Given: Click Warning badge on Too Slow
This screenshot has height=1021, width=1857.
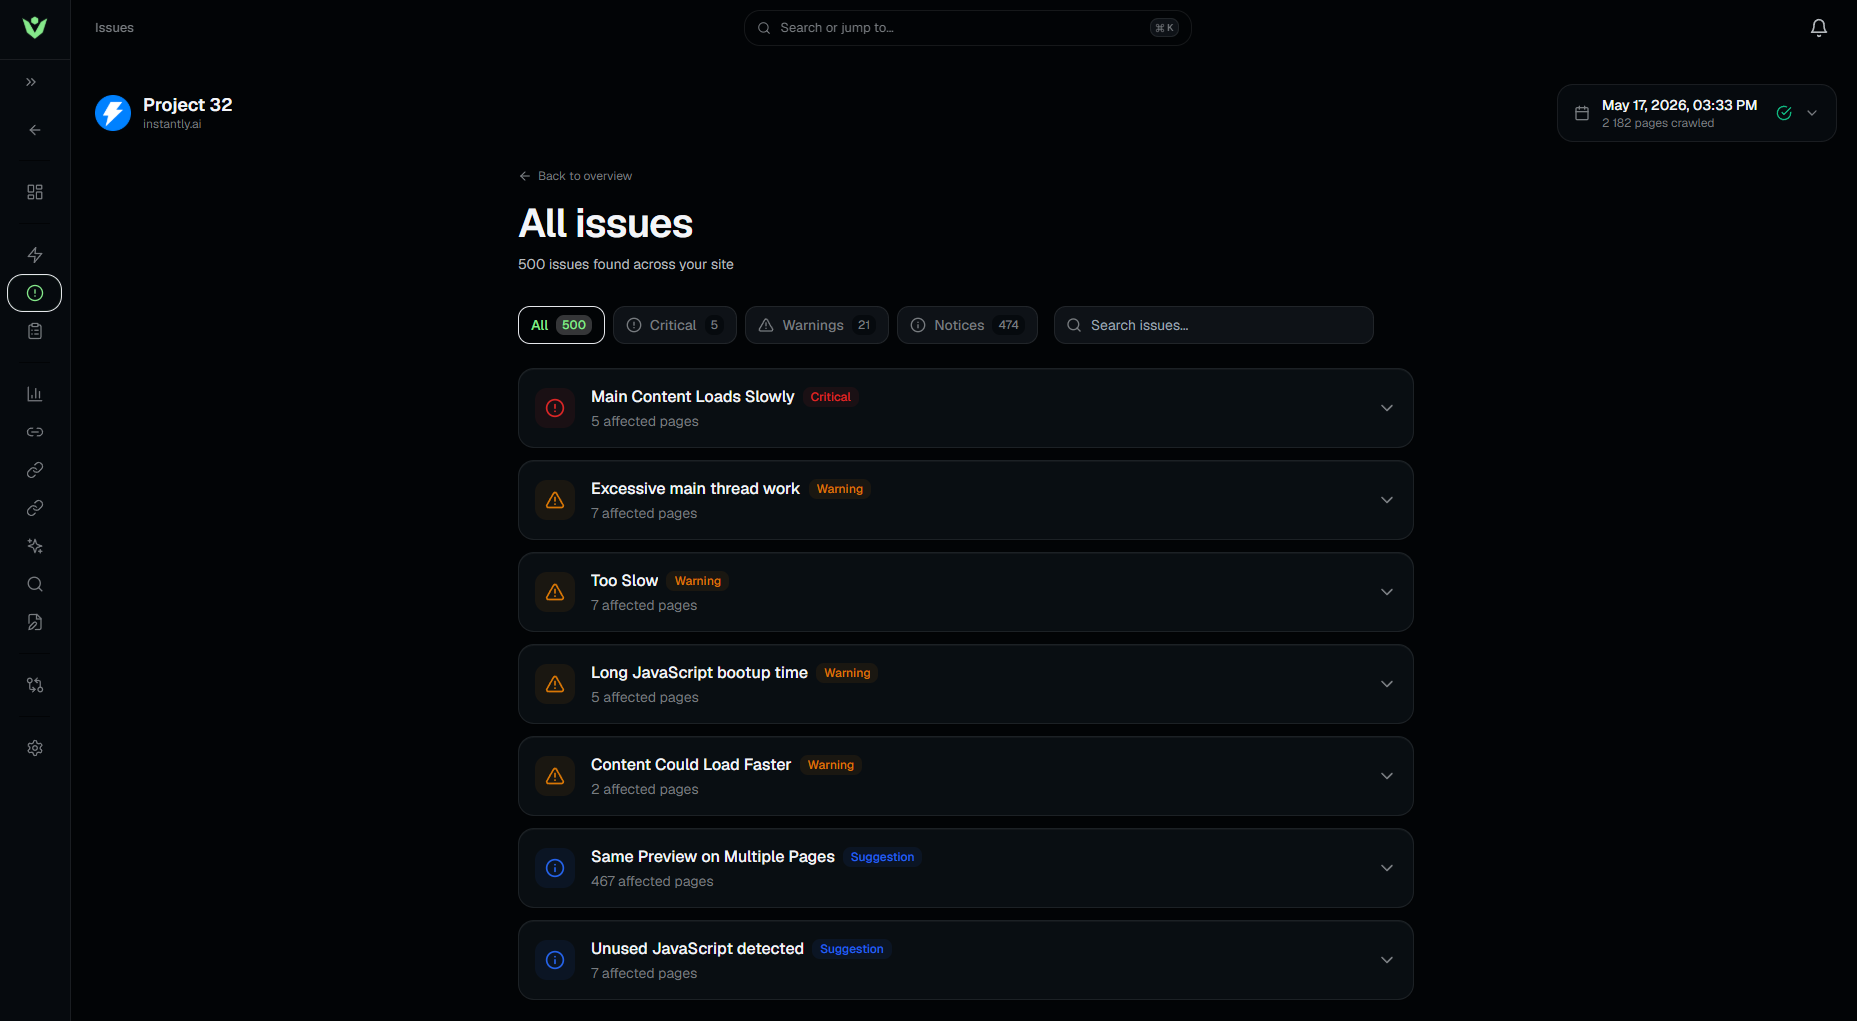Looking at the screenshot, I should [698, 581].
